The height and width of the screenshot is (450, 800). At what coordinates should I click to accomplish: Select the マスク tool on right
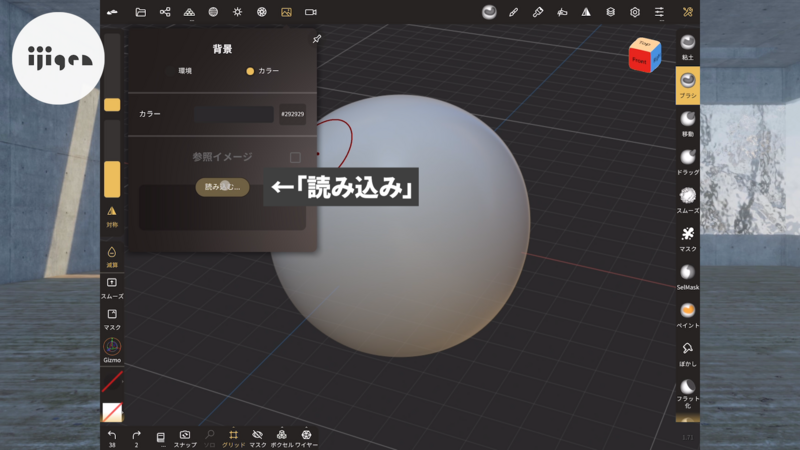coord(688,239)
